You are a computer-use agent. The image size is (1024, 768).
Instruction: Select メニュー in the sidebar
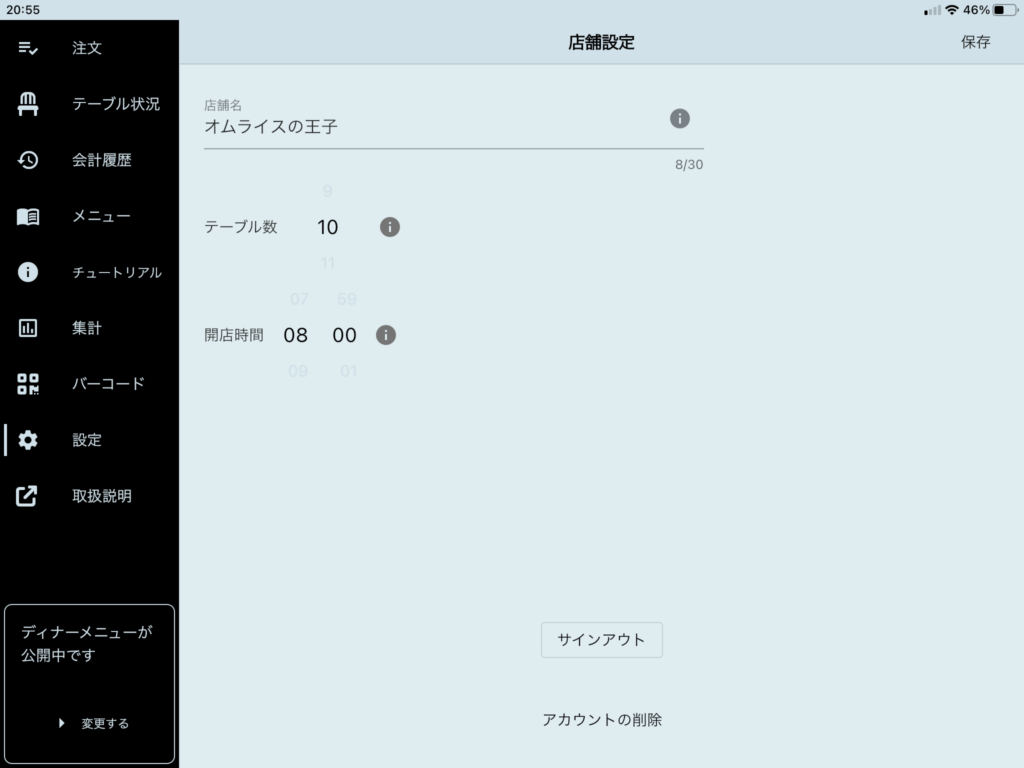click(x=101, y=216)
